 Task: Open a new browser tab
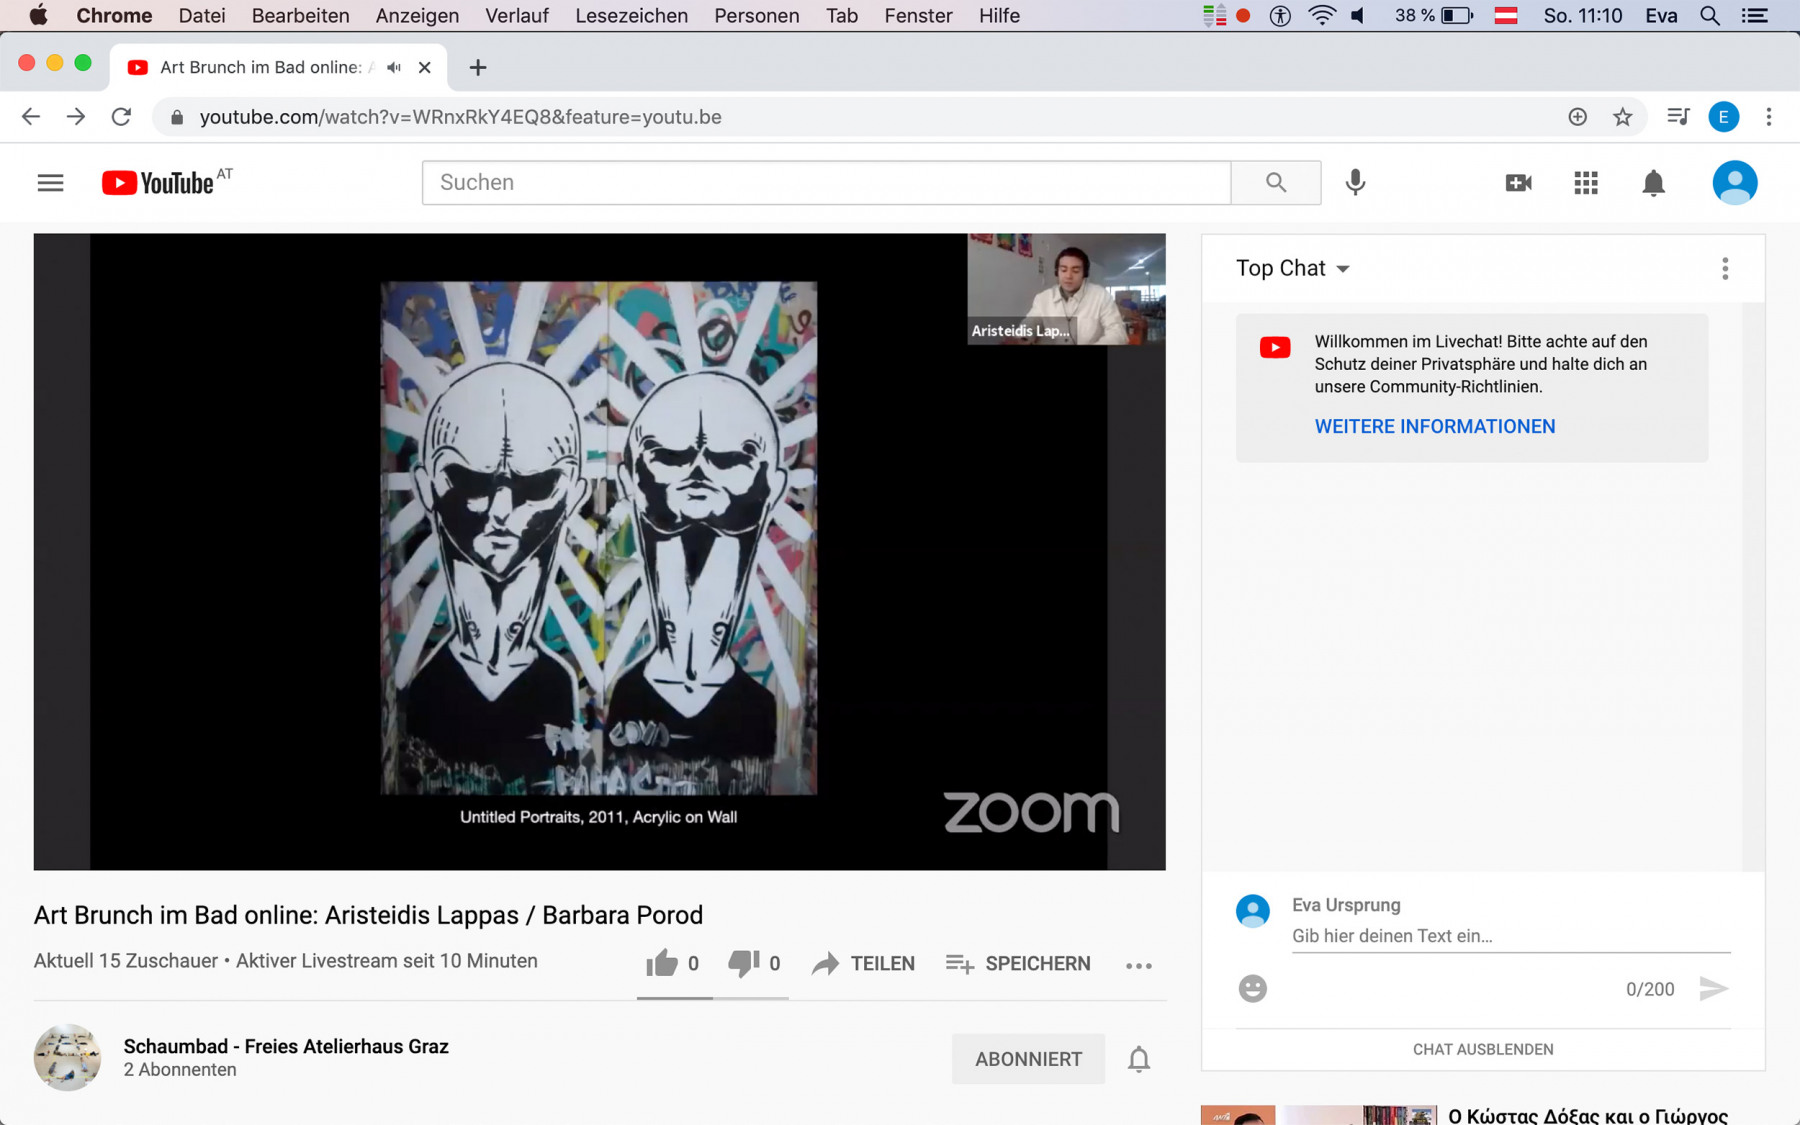click(x=478, y=67)
